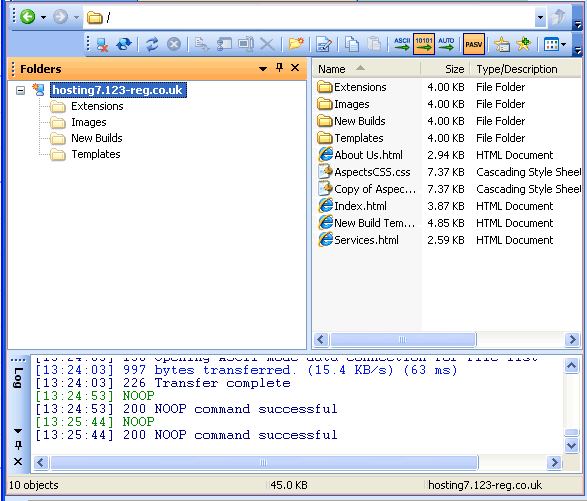
Task: Open the path address dropdown arrow
Action: coord(540,17)
